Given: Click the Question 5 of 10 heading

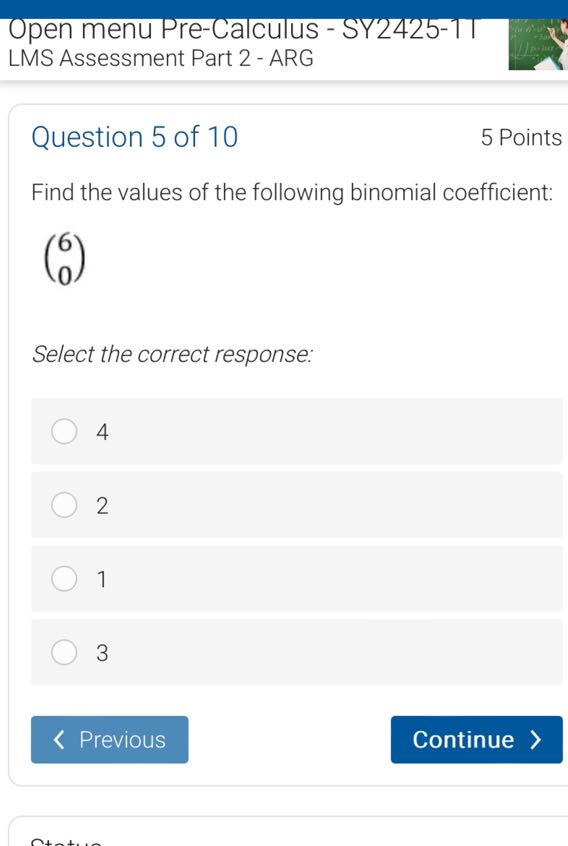Looking at the screenshot, I should coord(135,137).
